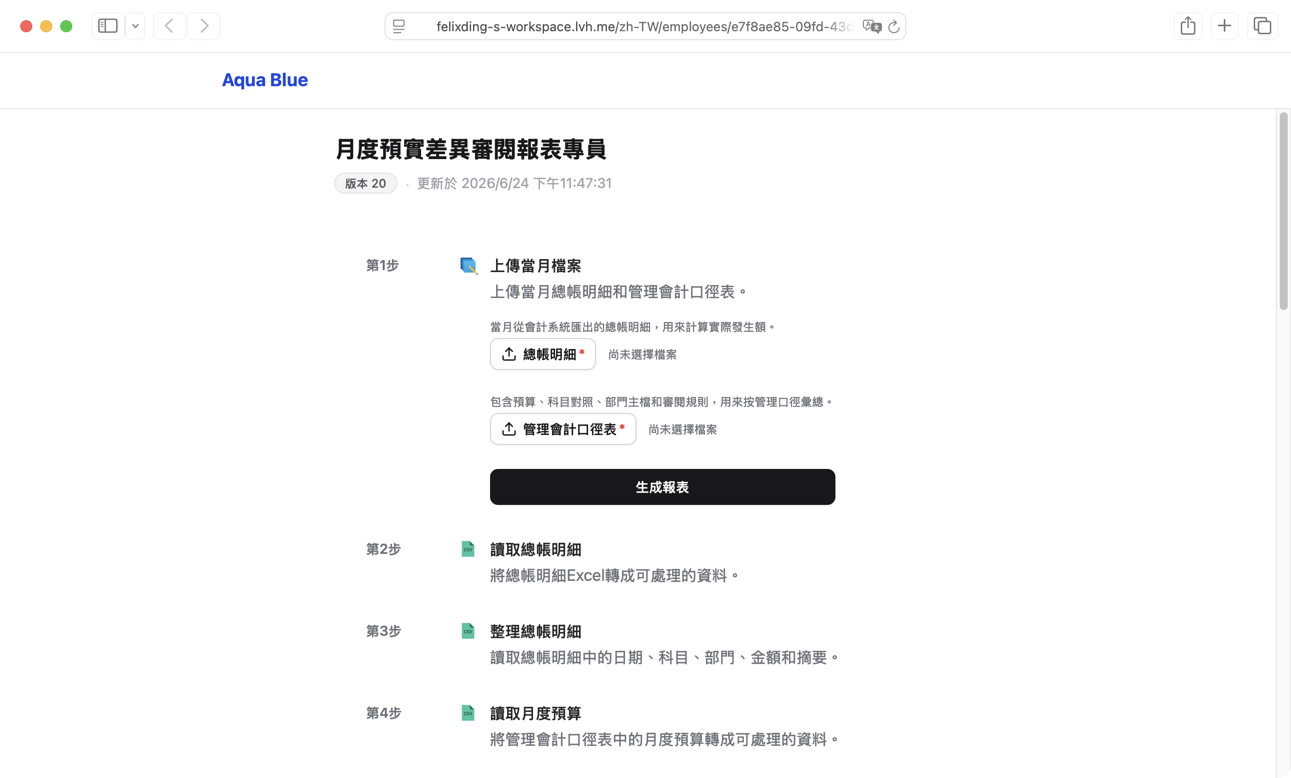Click the translate icon in address bar

tap(872, 27)
